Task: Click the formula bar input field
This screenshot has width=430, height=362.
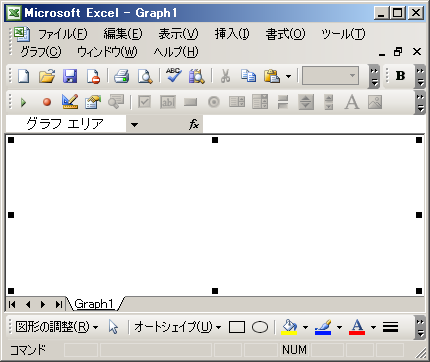Action: (x=313, y=124)
